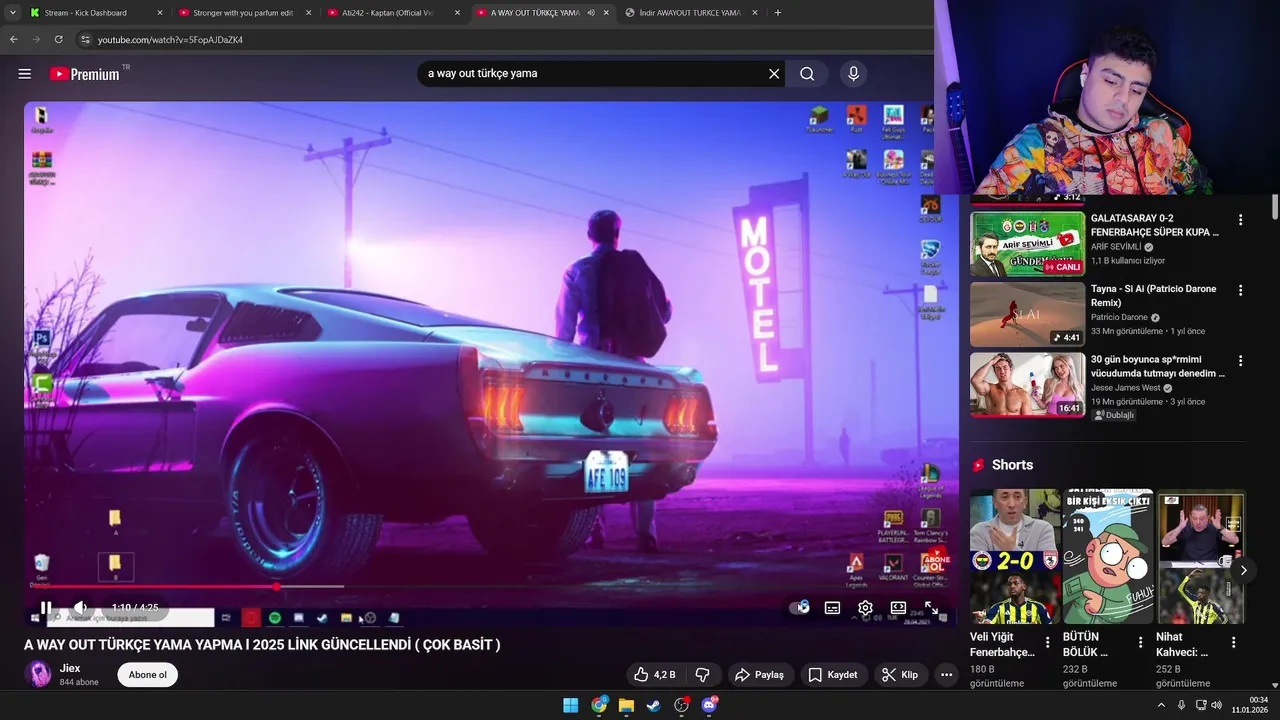This screenshot has height=720, width=1280.
Task: Open options for the 30 gün boyunca video
Action: [1240, 361]
